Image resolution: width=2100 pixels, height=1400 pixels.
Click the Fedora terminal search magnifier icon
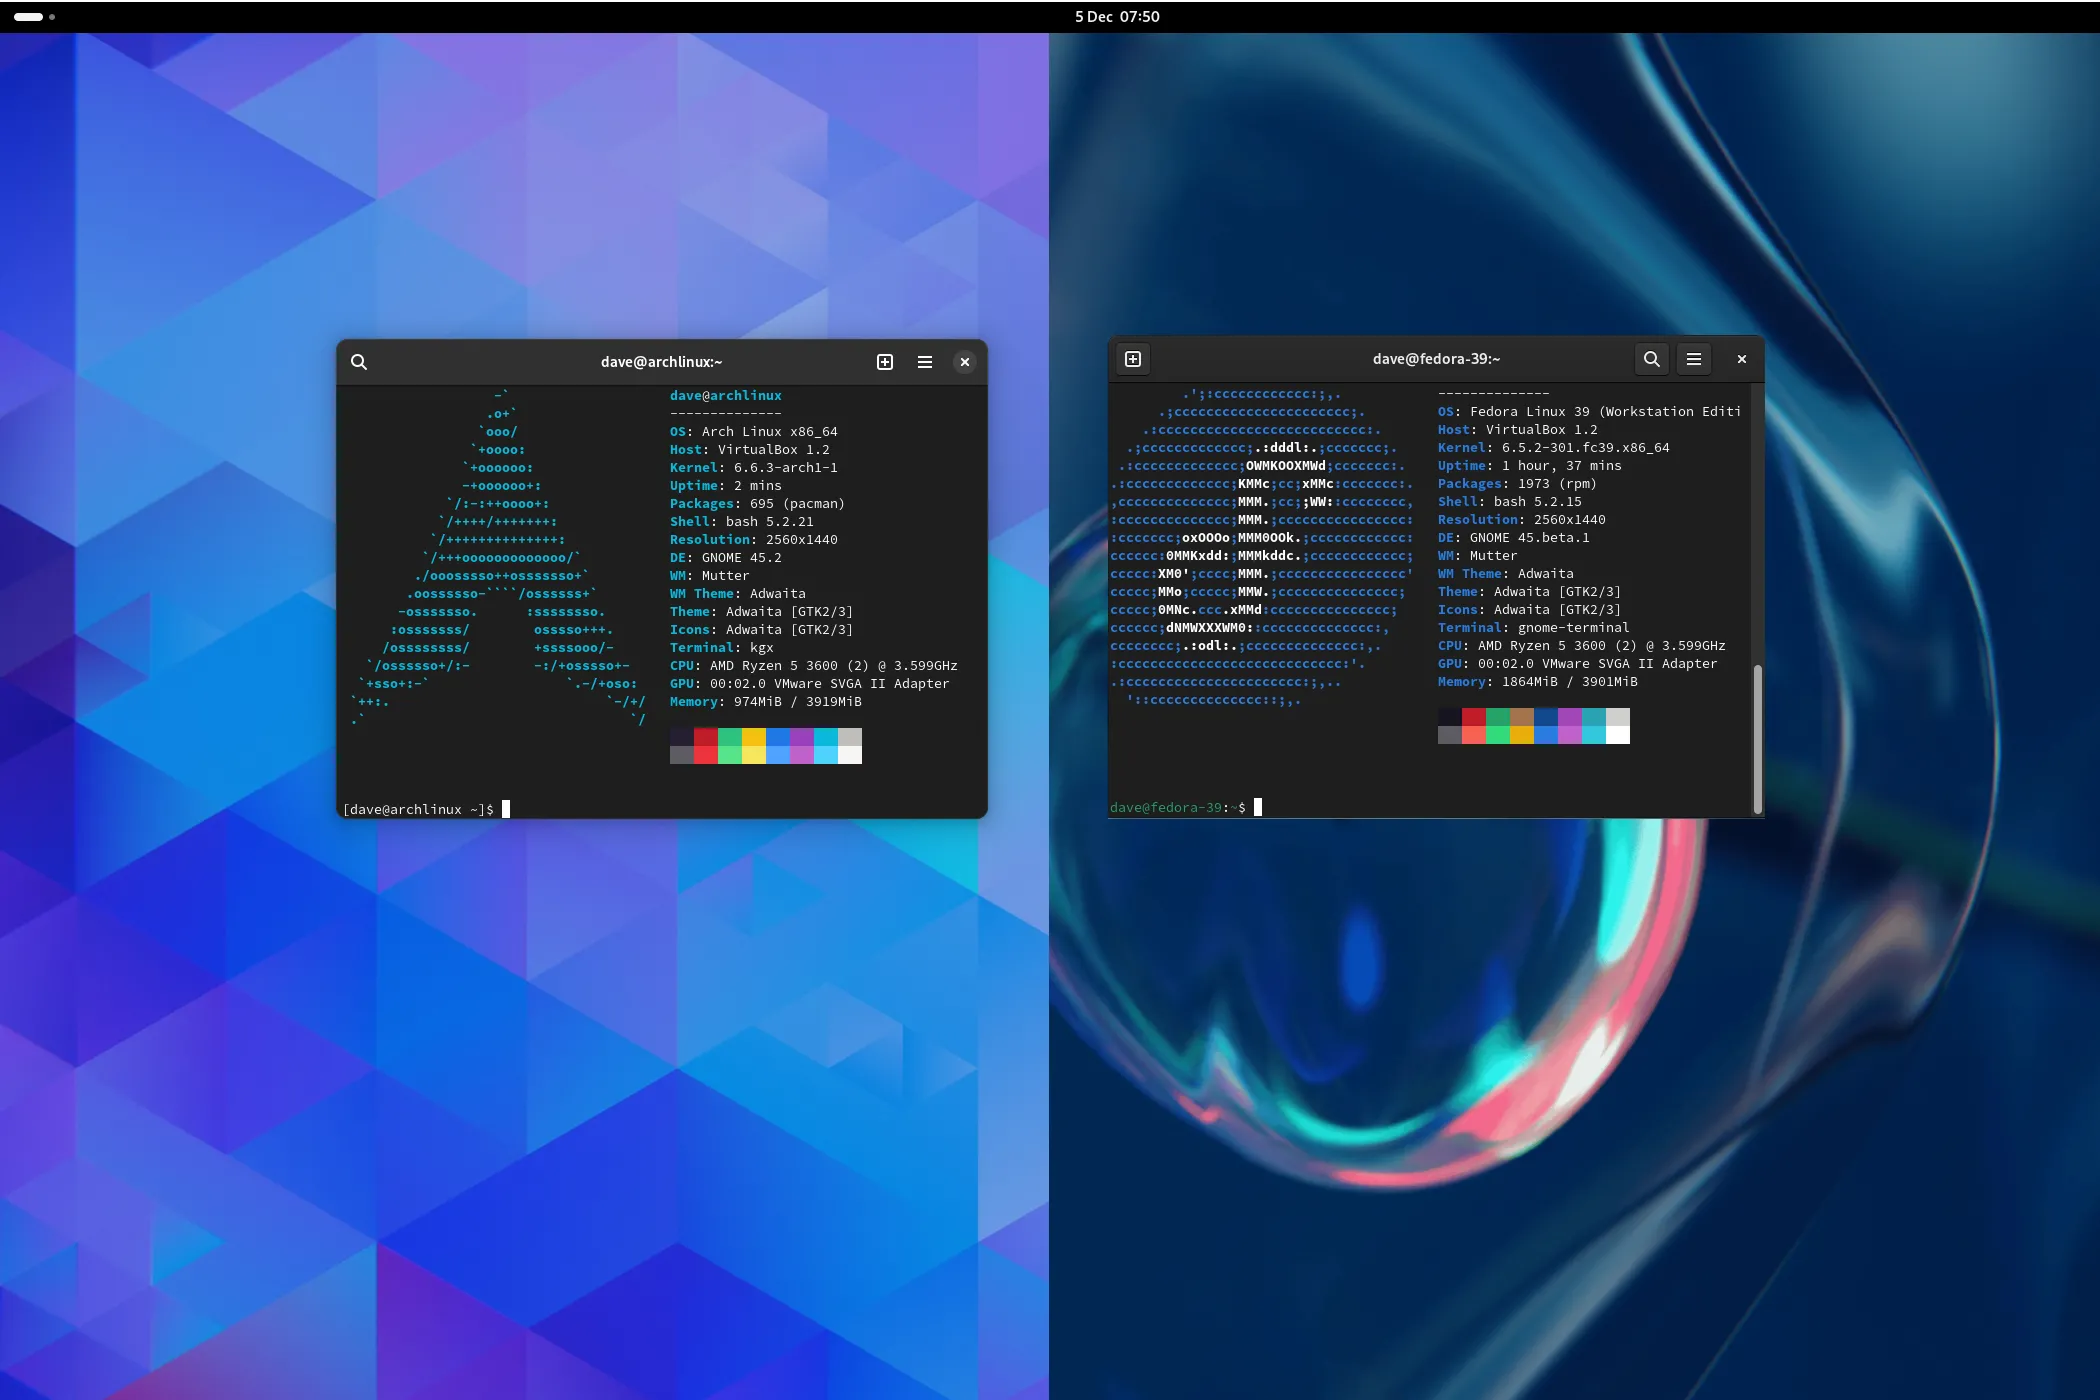point(1651,359)
